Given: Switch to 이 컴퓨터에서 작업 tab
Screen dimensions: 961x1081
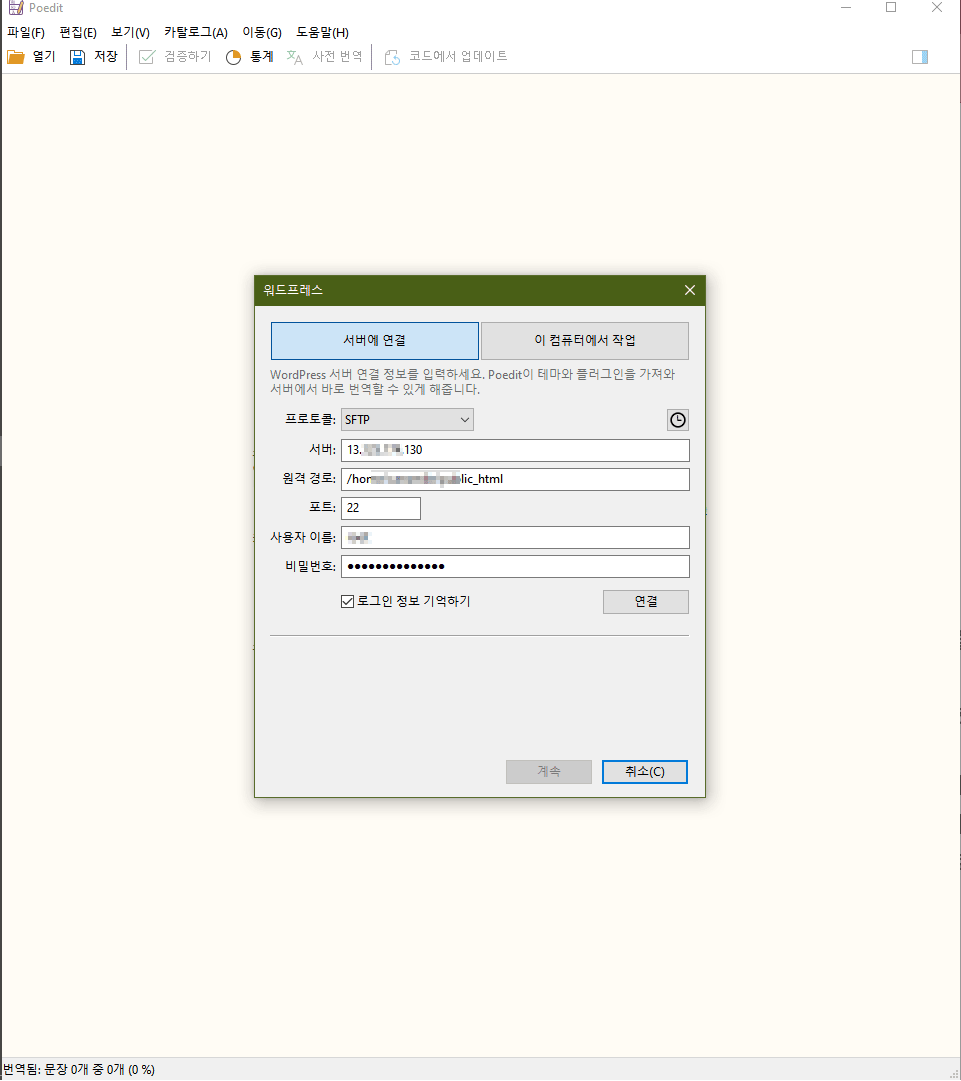Looking at the screenshot, I should 585,340.
